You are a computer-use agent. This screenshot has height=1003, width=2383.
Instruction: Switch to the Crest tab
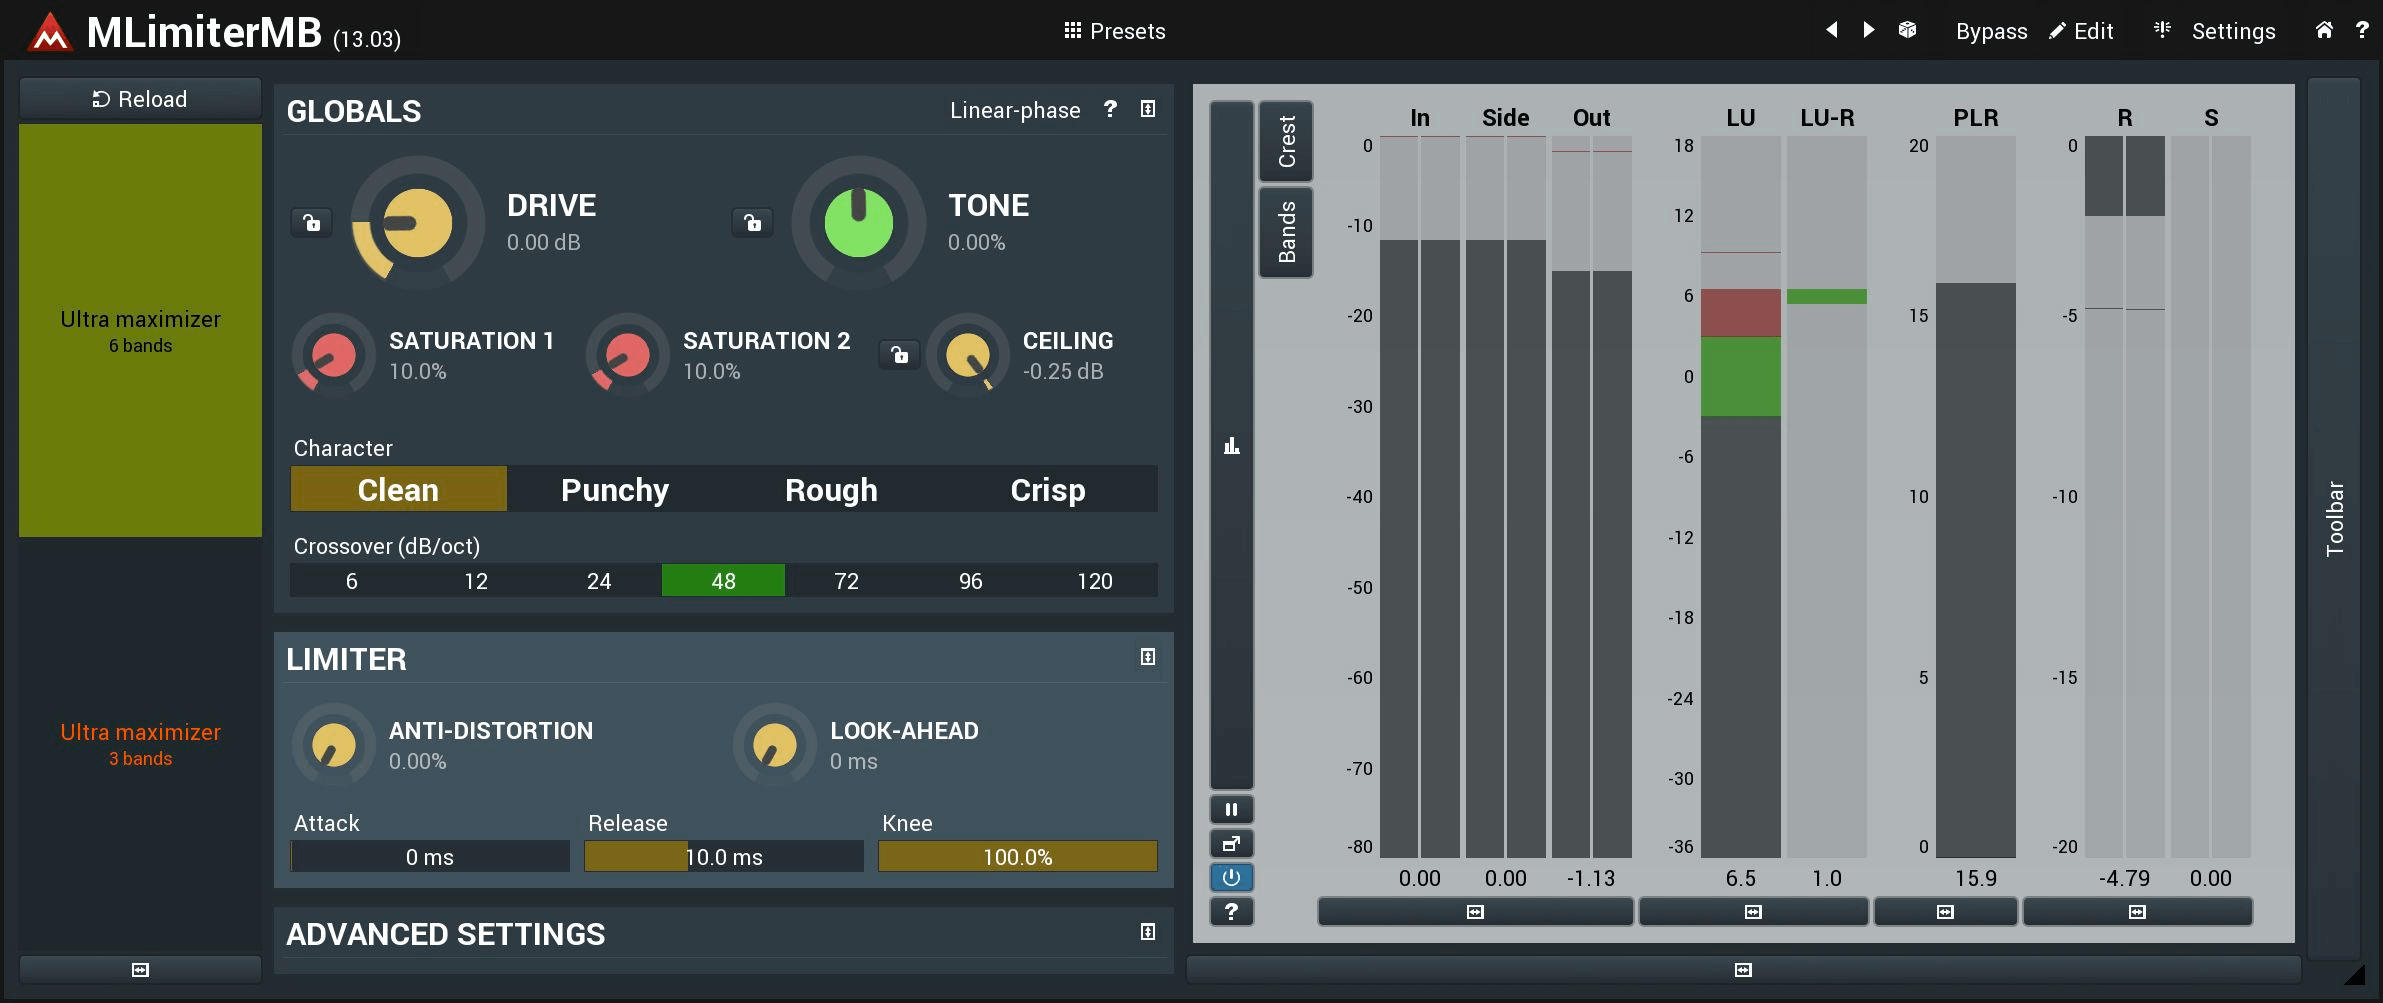(x=1286, y=141)
